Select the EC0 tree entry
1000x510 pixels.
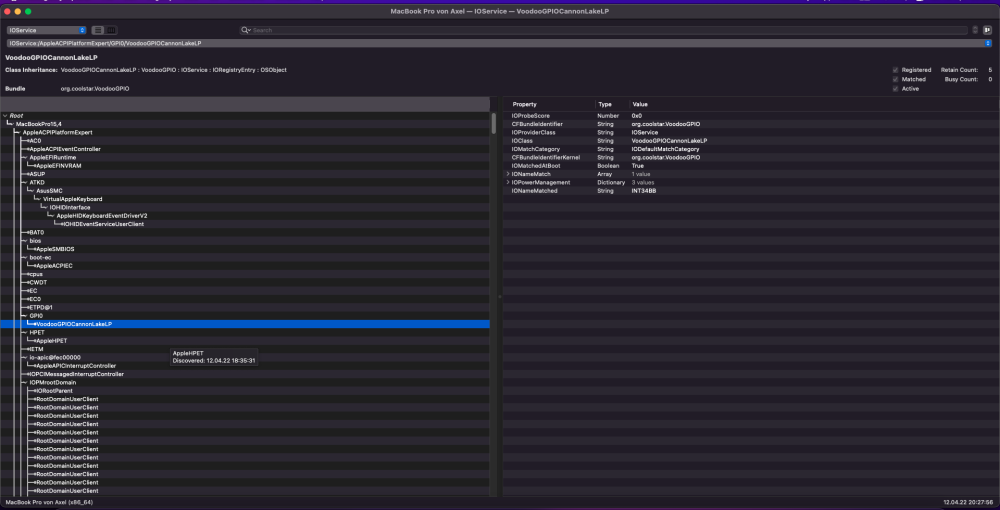coord(36,299)
